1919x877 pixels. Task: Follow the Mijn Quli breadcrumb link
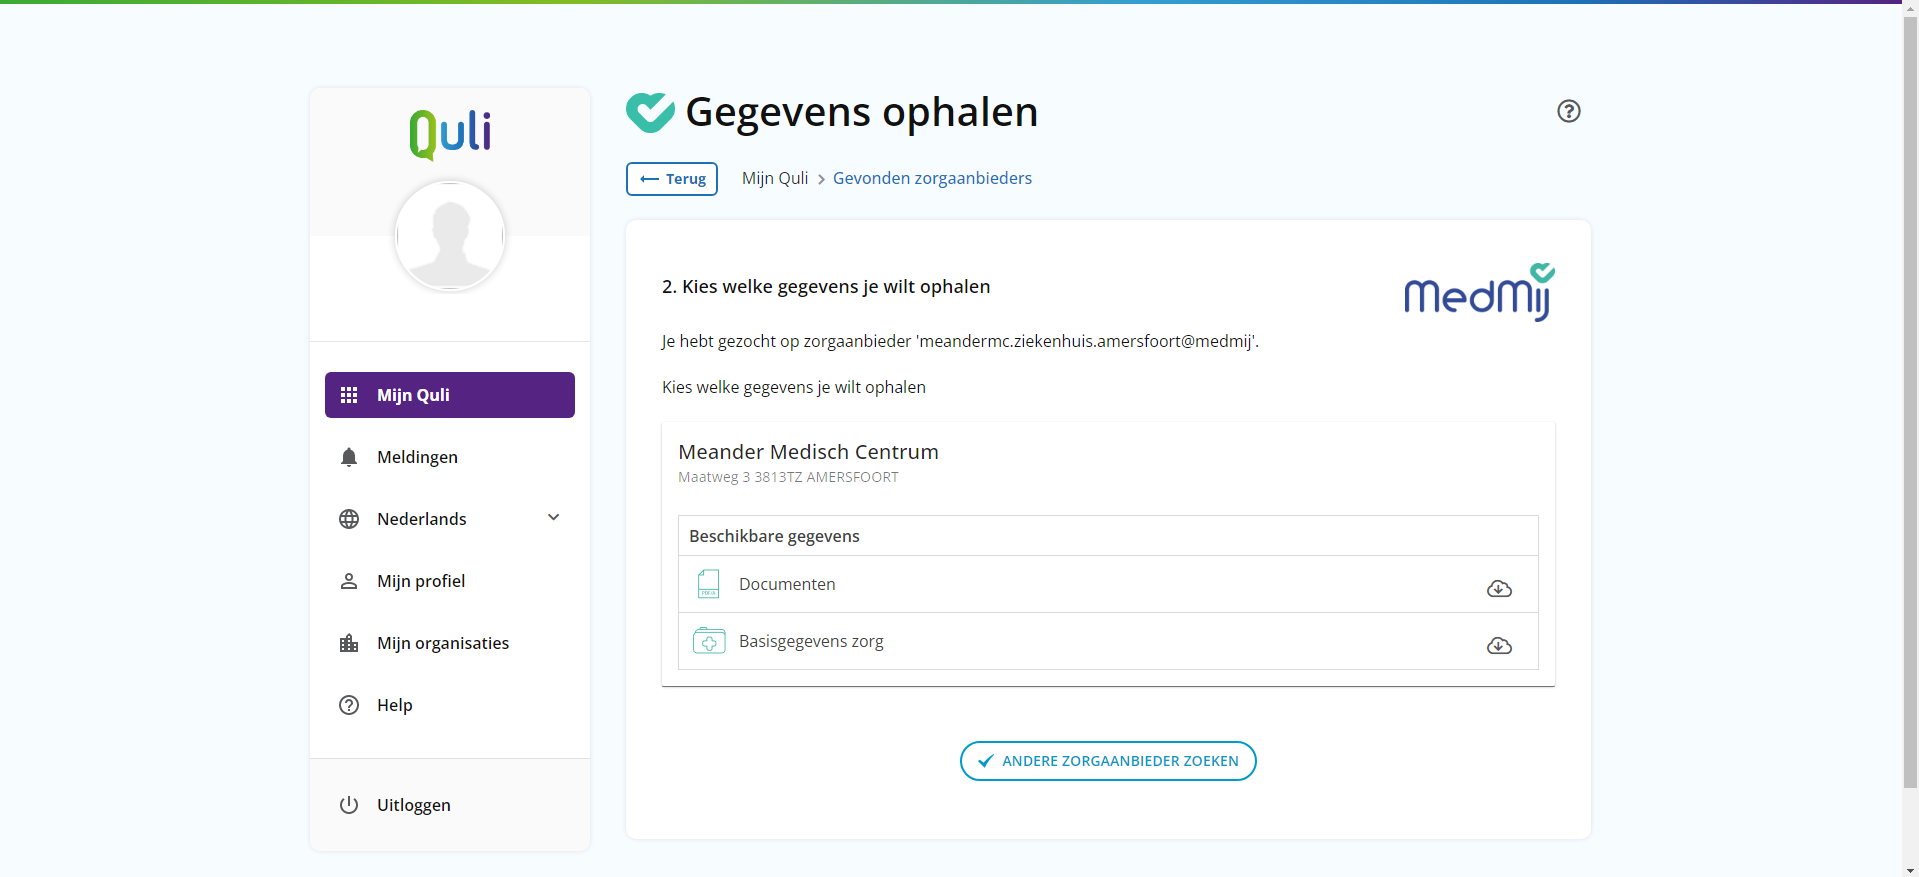[x=775, y=178]
